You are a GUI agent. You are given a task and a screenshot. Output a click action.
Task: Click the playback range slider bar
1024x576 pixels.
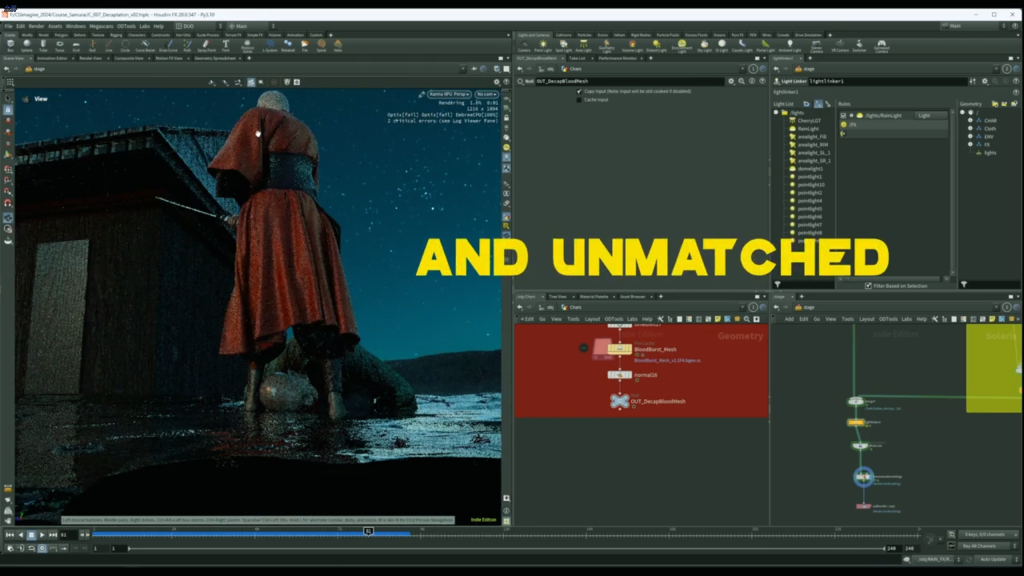[x=506, y=549]
